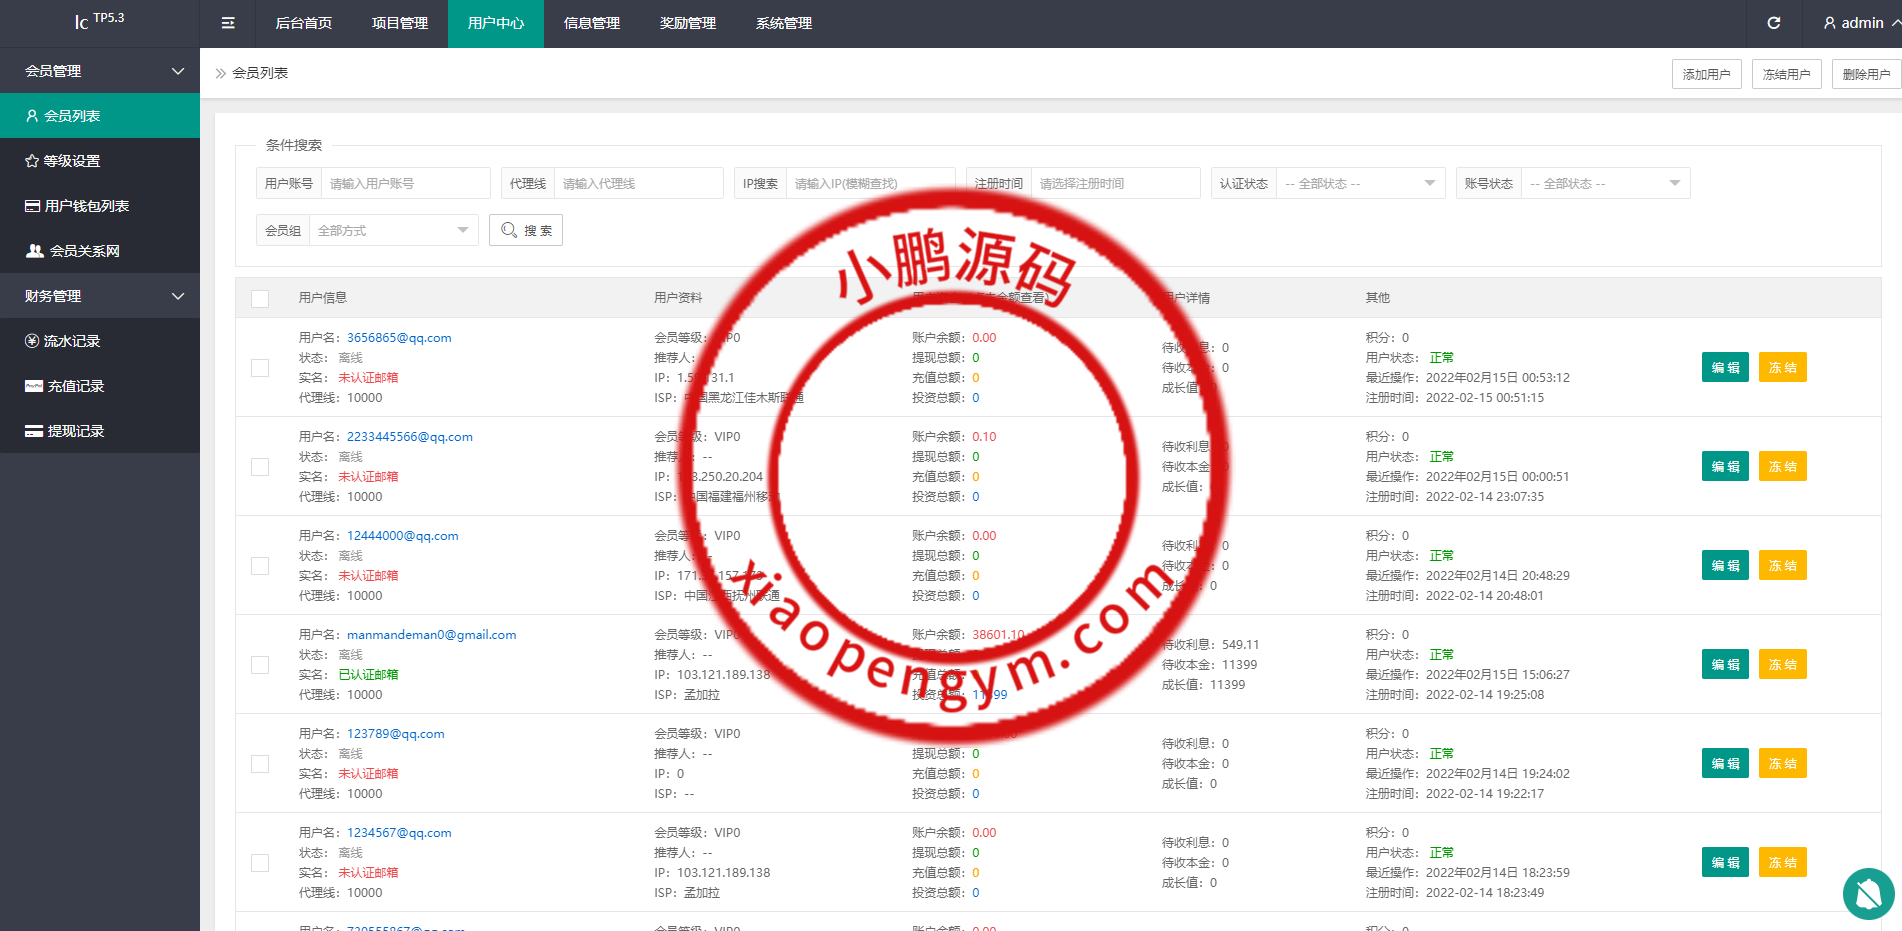Click the refresh icon in top bar

(x=1773, y=23)
